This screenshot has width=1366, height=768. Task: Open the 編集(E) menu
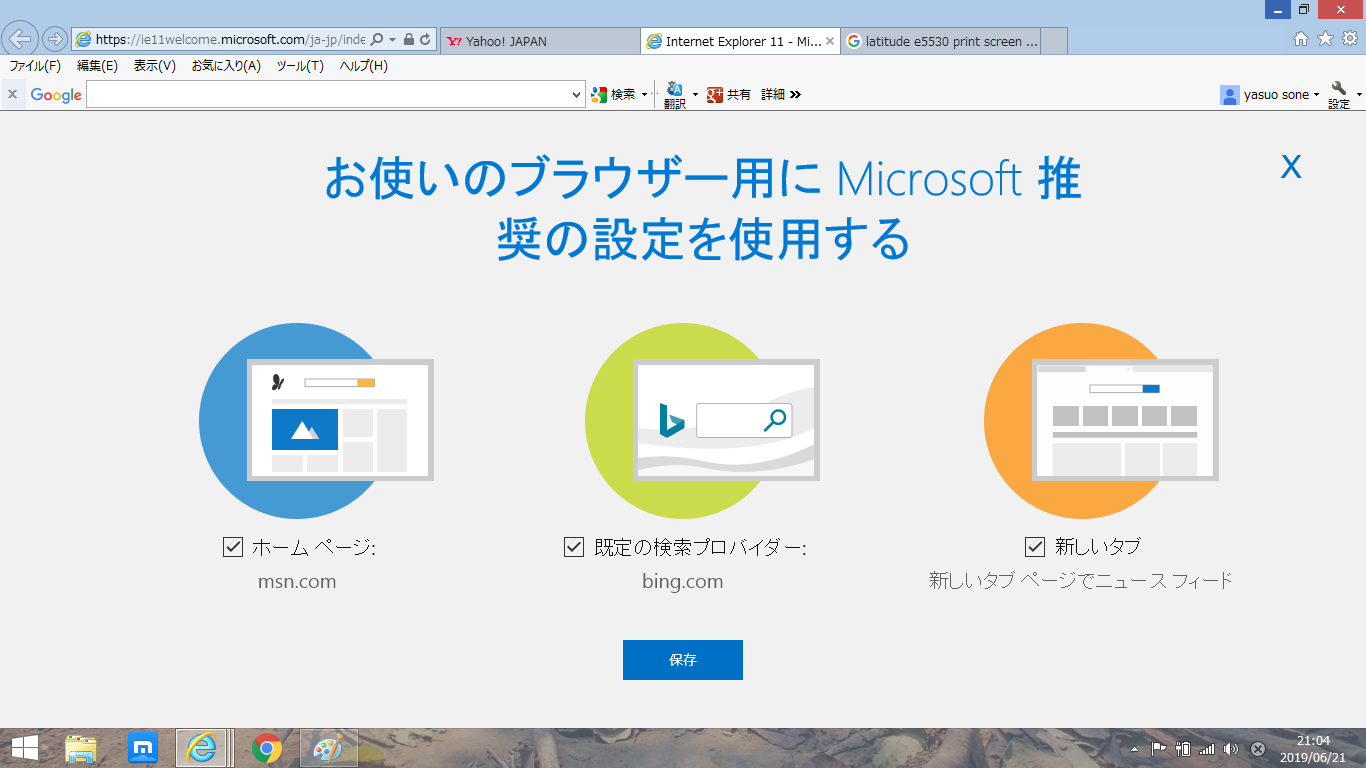(x=97, y=66)
